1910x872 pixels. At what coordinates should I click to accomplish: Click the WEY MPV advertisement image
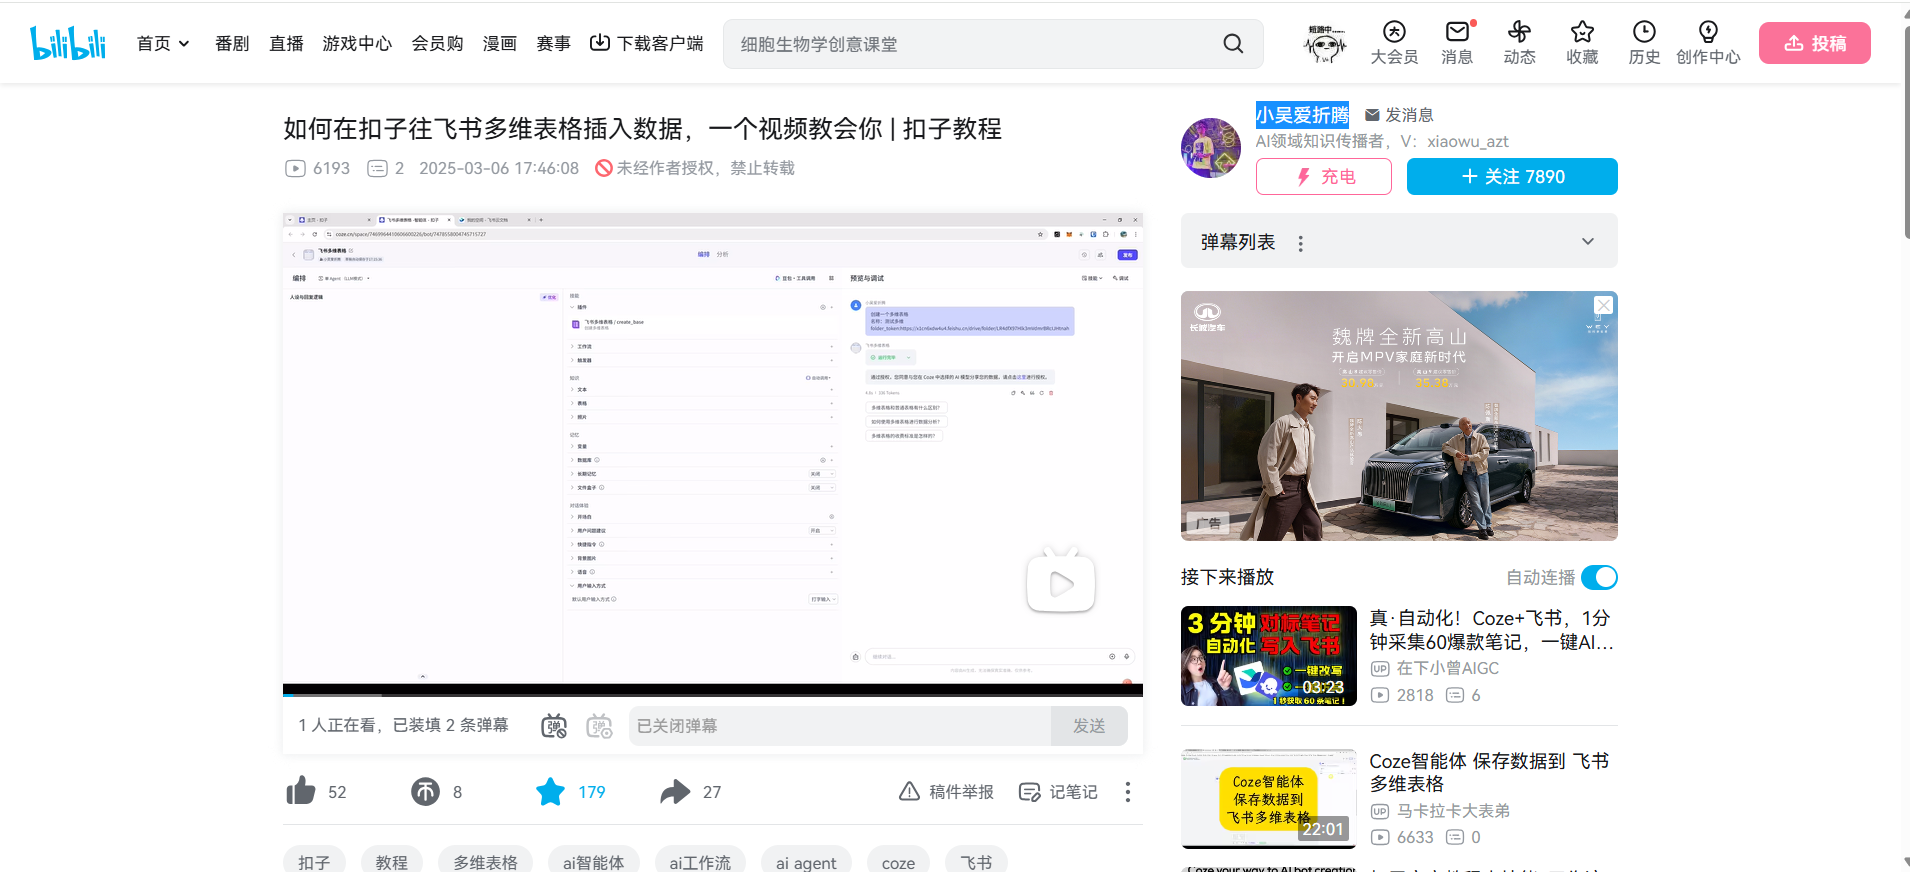[1399, 416]
